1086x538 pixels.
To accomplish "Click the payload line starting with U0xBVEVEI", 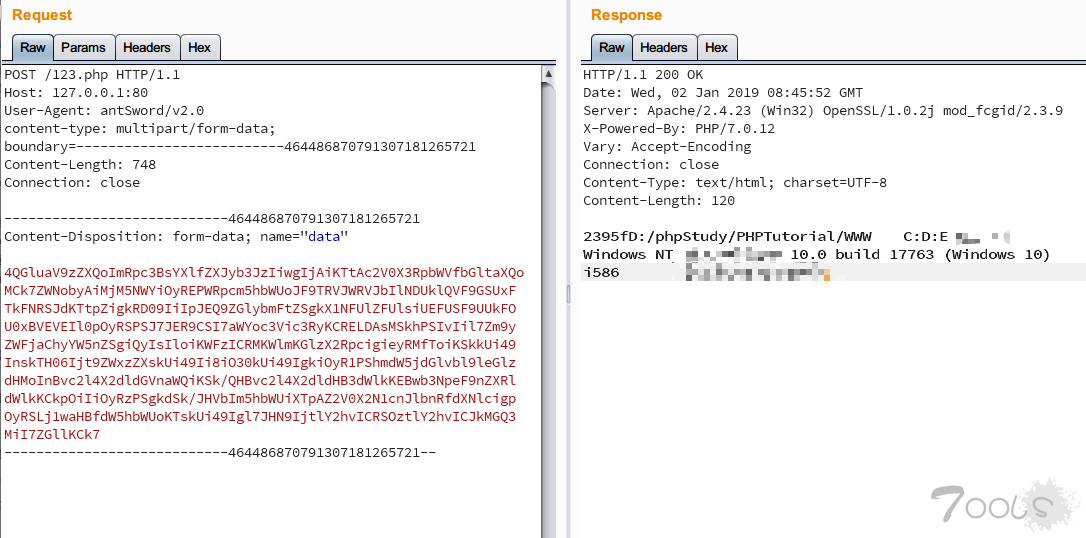I will pyautogui.click(x=260, y=327).
